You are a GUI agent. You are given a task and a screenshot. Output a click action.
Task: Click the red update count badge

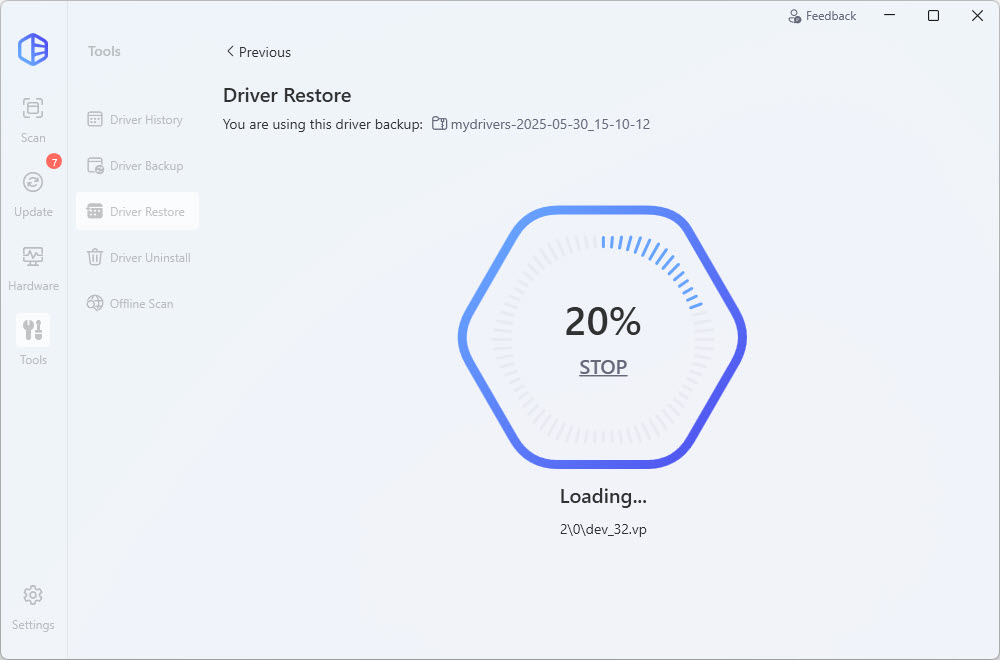pyautogui.click(x=54, y=161)
